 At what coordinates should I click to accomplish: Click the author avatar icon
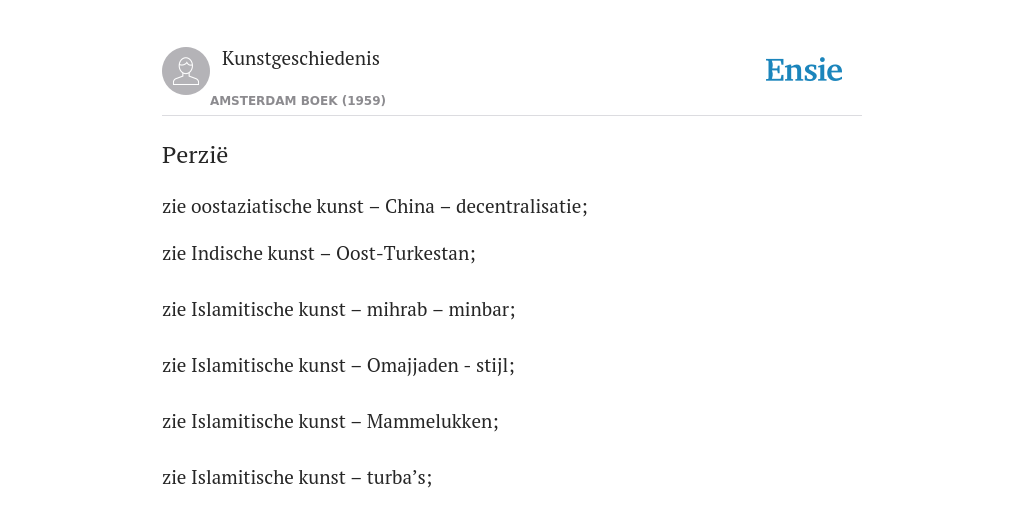[186, 71]
